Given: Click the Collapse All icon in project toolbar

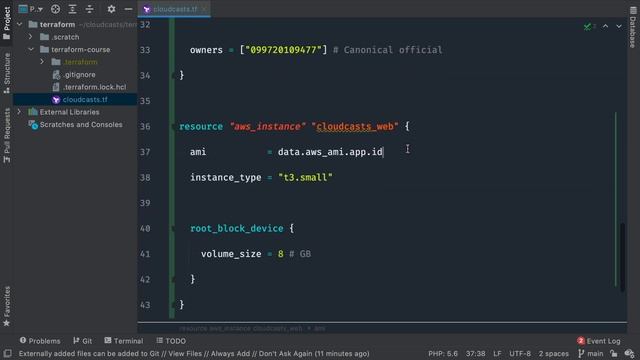Looking at the screenshot, I should [x=89, y=9].
